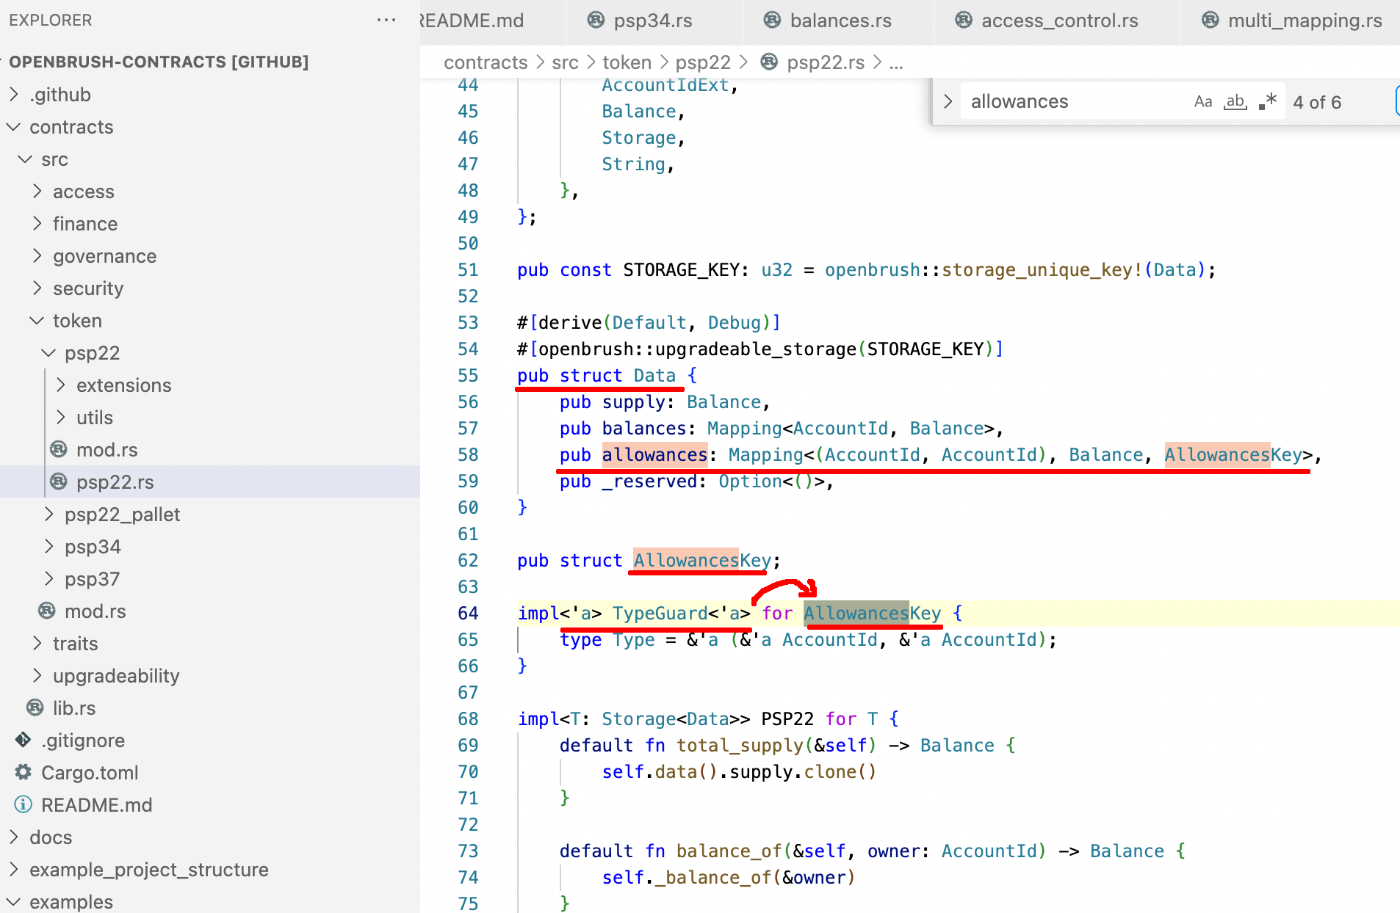The width and height of the screenshot is (1400, 913).
Task: Click Rust icon in breadcrumb before psp22.rs
Action: pos(769,62)
